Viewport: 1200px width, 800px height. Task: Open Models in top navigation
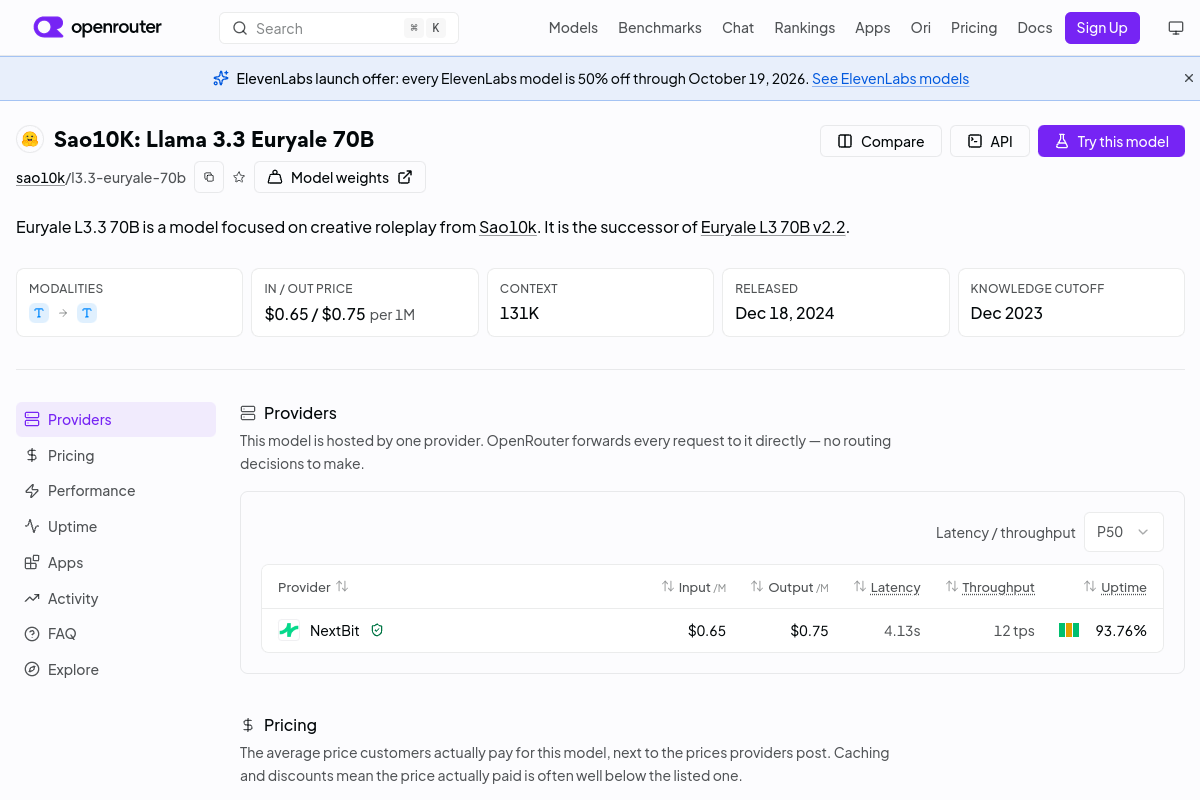(x=573, y=28)
